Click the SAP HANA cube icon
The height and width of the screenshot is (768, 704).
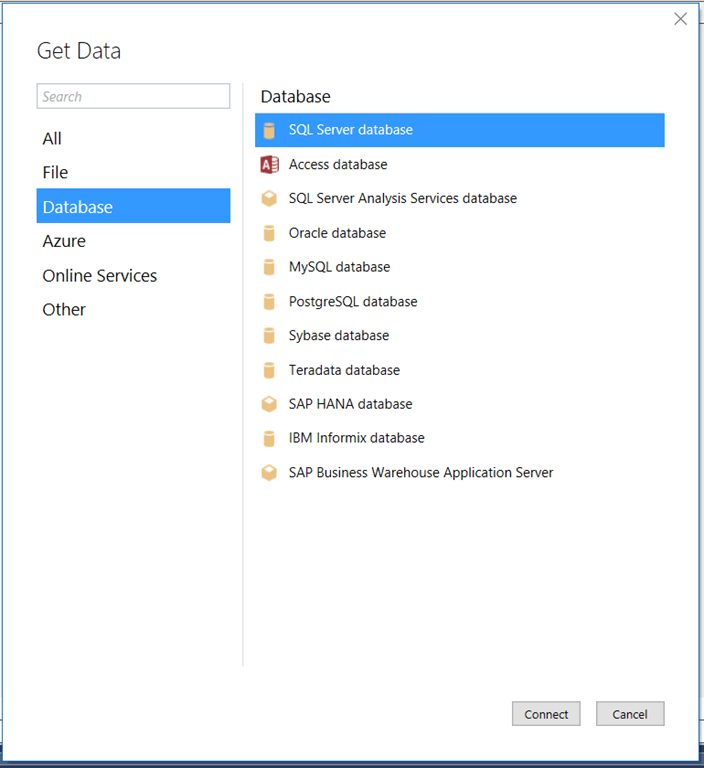[269, 404]
